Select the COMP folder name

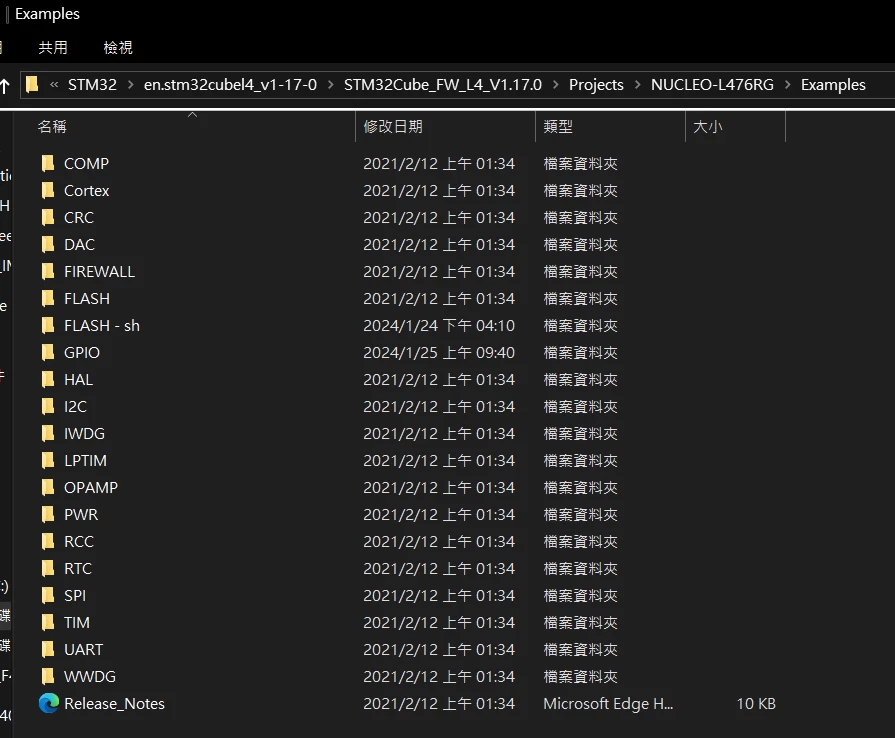(x=86, y=164)
